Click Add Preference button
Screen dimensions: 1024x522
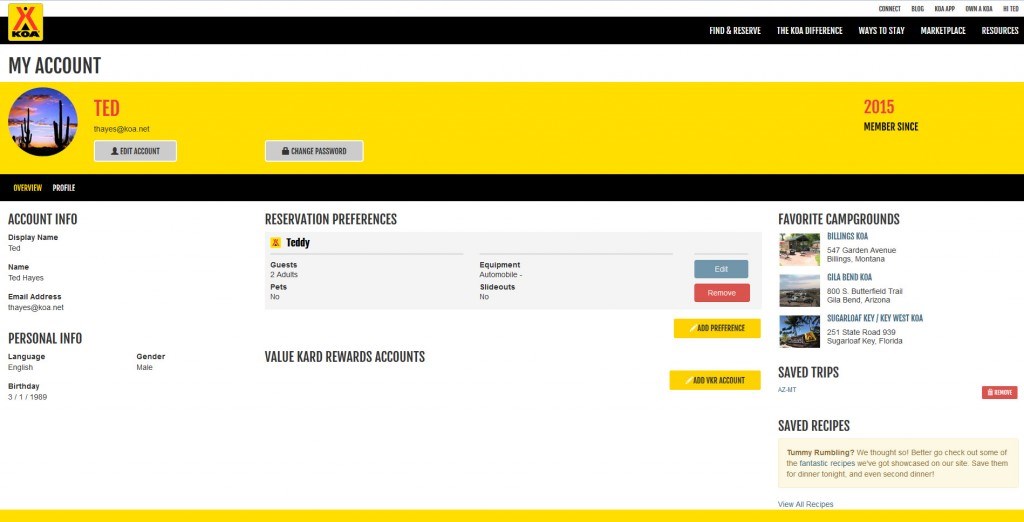pos(717,328)
